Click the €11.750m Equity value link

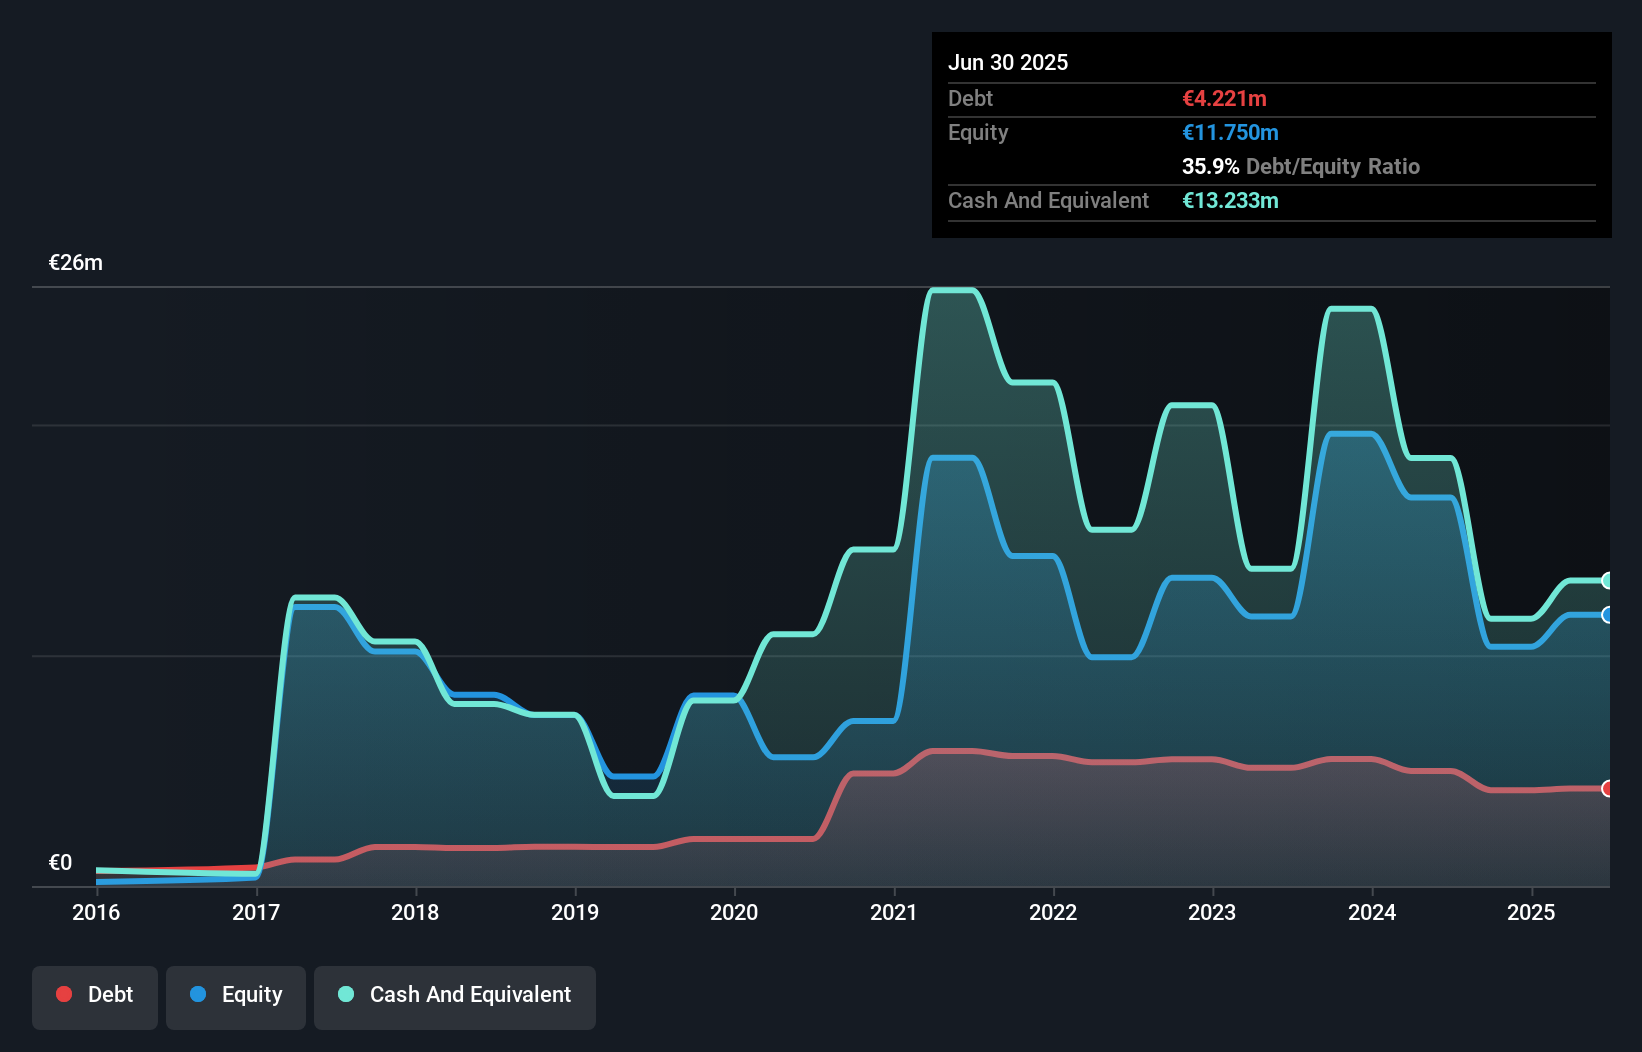point(1230,132)
